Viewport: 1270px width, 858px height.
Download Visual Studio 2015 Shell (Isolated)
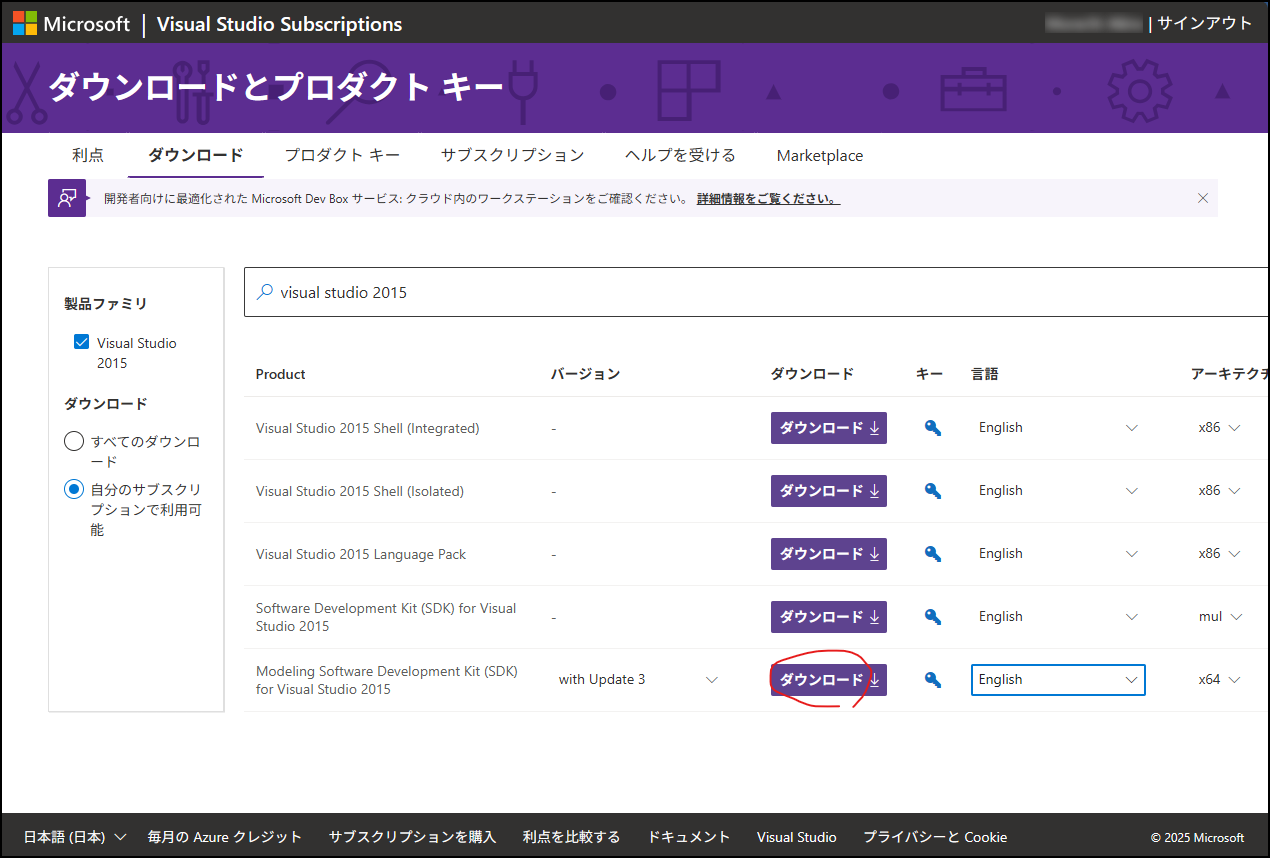829,491
